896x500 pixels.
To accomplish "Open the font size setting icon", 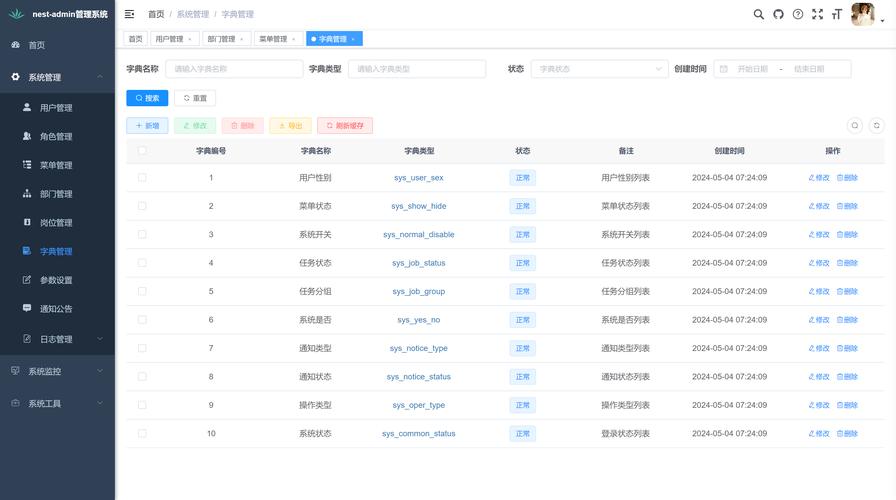I will pos(837,14).
